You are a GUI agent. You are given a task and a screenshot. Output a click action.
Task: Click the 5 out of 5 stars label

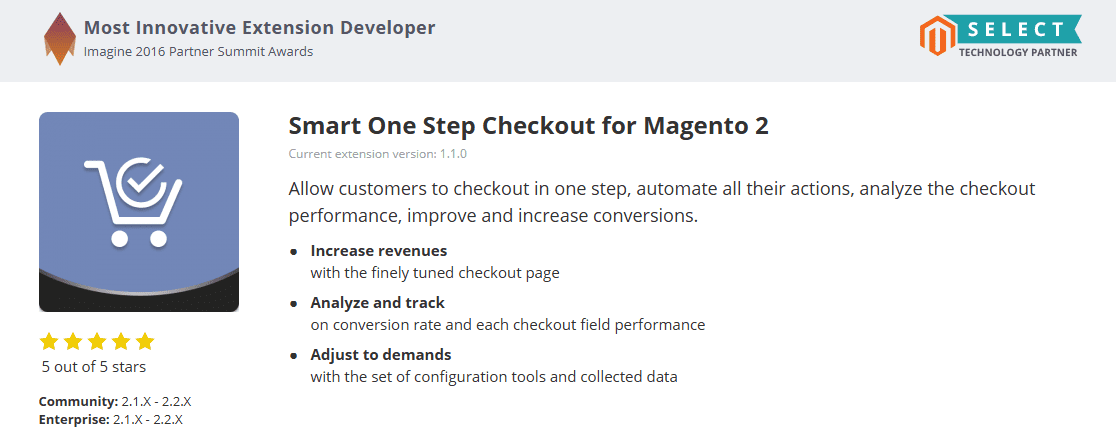click(x=94, y=367)
